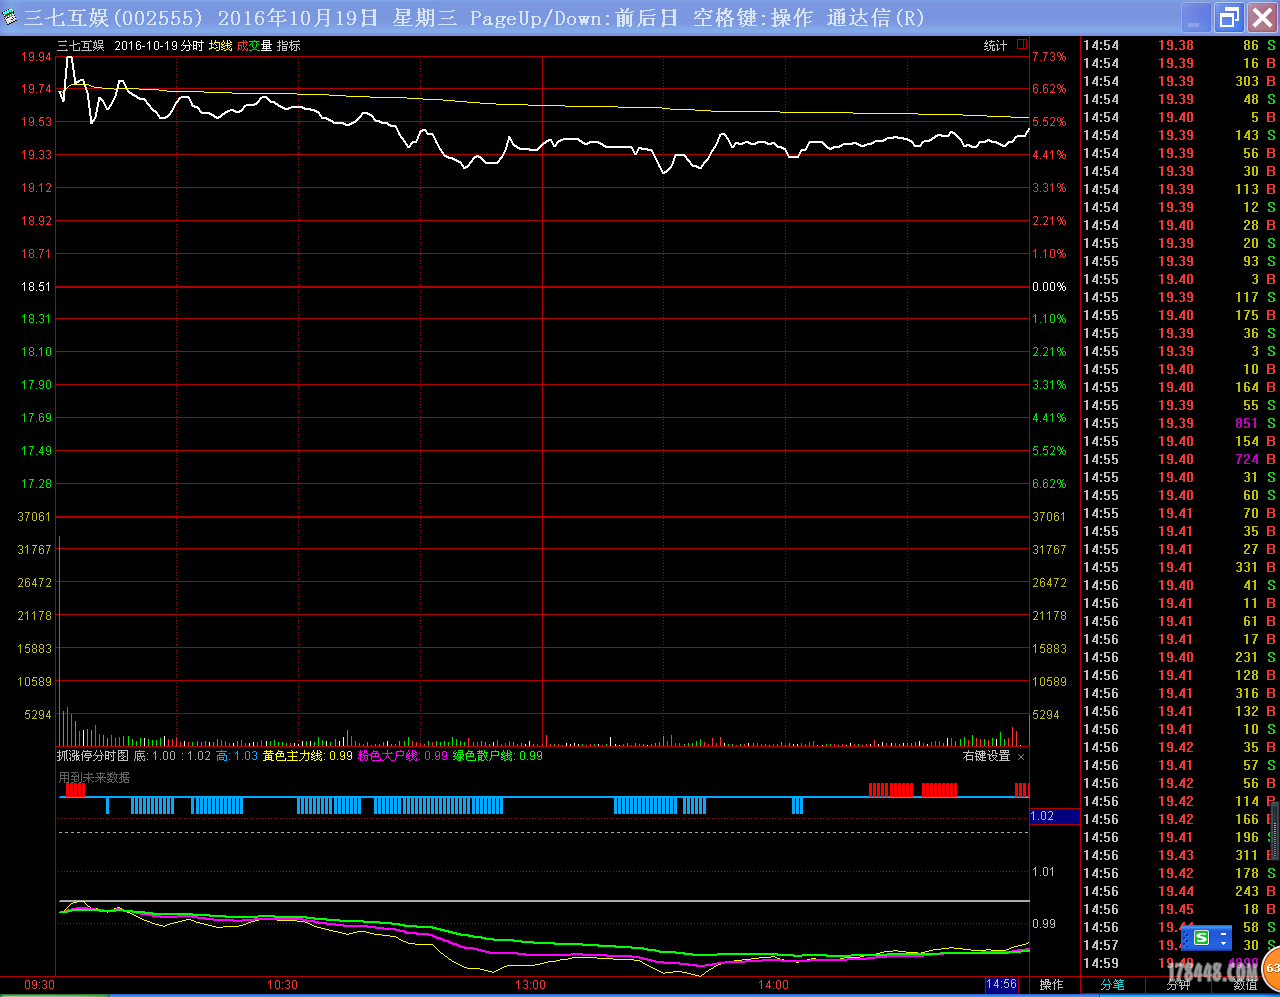Screen dimensions: 1280x997
Task: Click the 13:00 time axis label
Action: point(531,985)
